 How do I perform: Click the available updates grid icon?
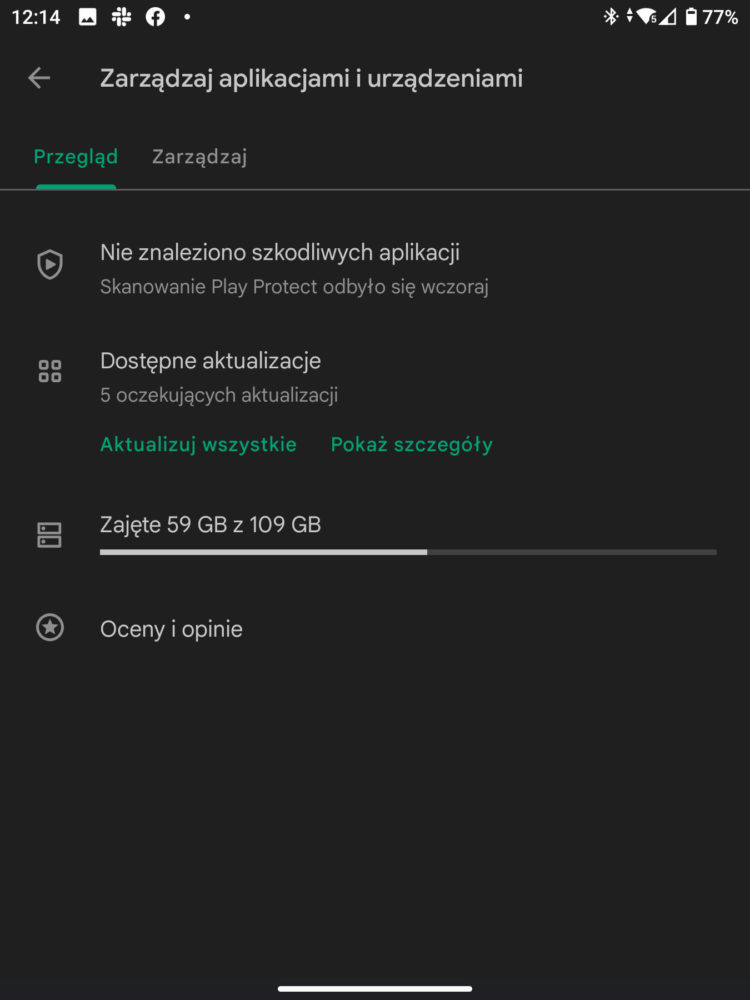50,371
